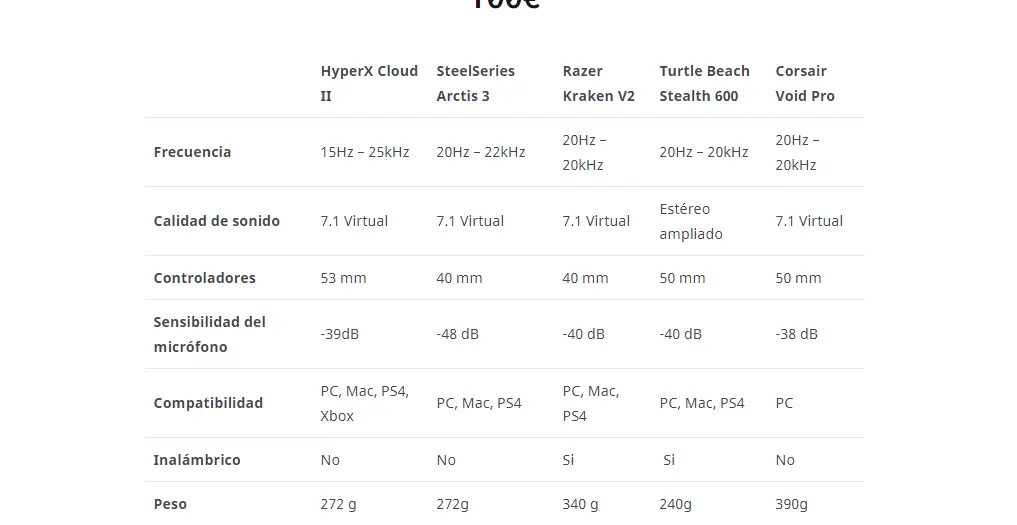Select the PC, Mac, PS4, Xbox cell

tap(364, 403)
